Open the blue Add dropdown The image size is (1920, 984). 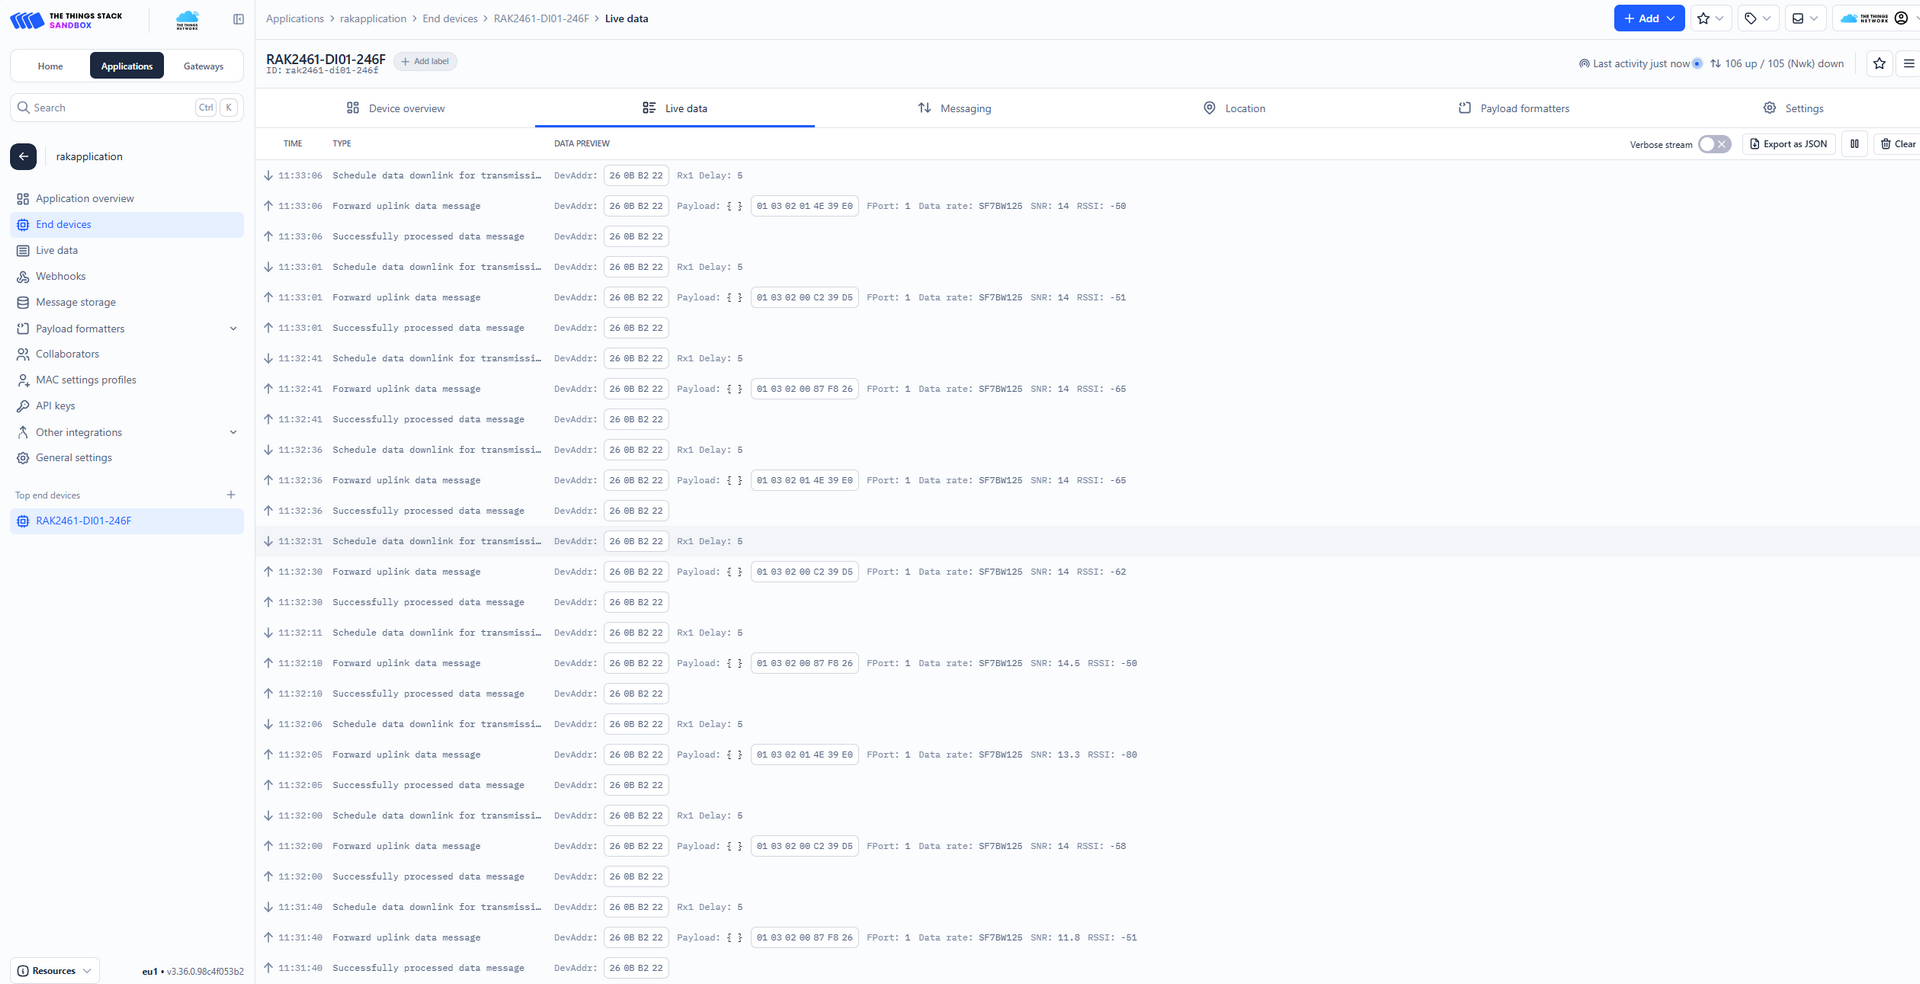[x=1648, y=19]
